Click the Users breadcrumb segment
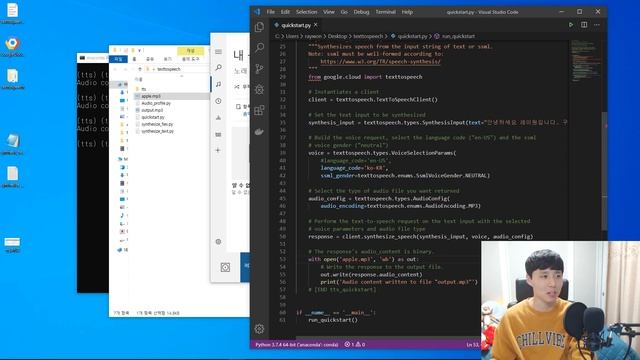 [292, 36]
